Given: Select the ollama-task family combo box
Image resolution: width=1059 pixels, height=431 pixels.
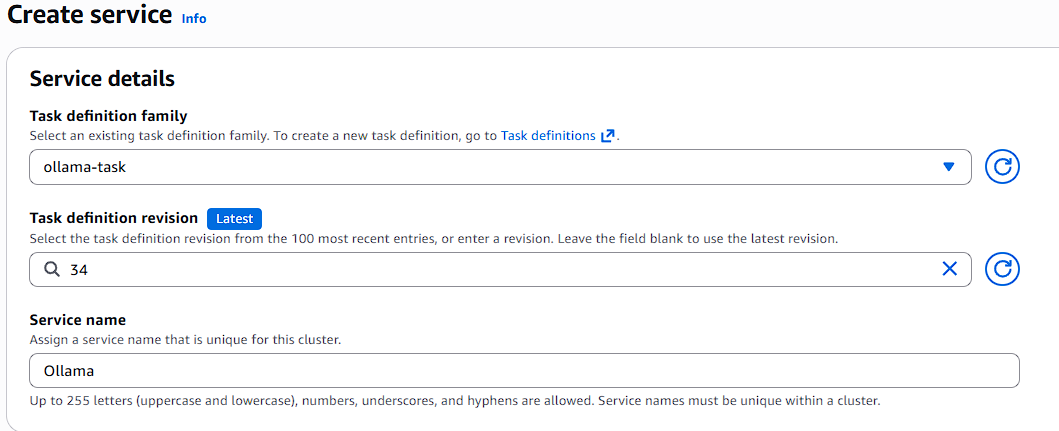Looking at the screenshot, I should click(x=480, y=167).
